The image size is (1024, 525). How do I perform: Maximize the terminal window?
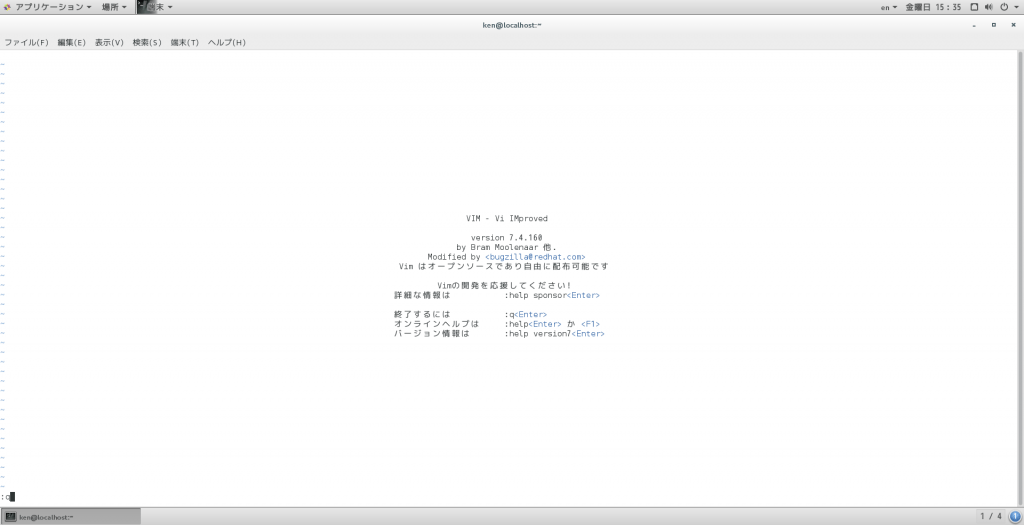coord(994,25)
